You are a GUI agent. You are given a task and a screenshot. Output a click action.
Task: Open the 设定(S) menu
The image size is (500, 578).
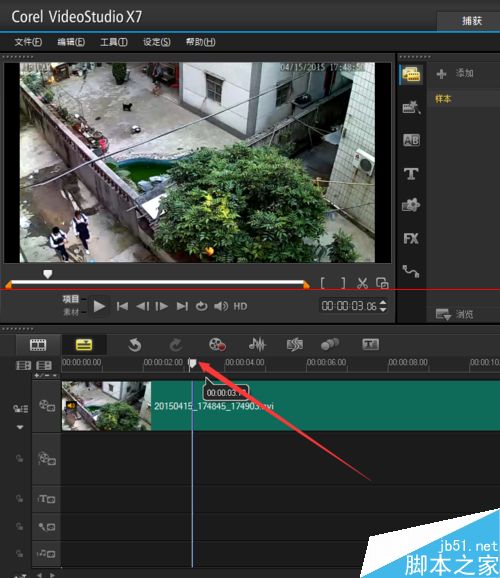click(x=157, y=42)
